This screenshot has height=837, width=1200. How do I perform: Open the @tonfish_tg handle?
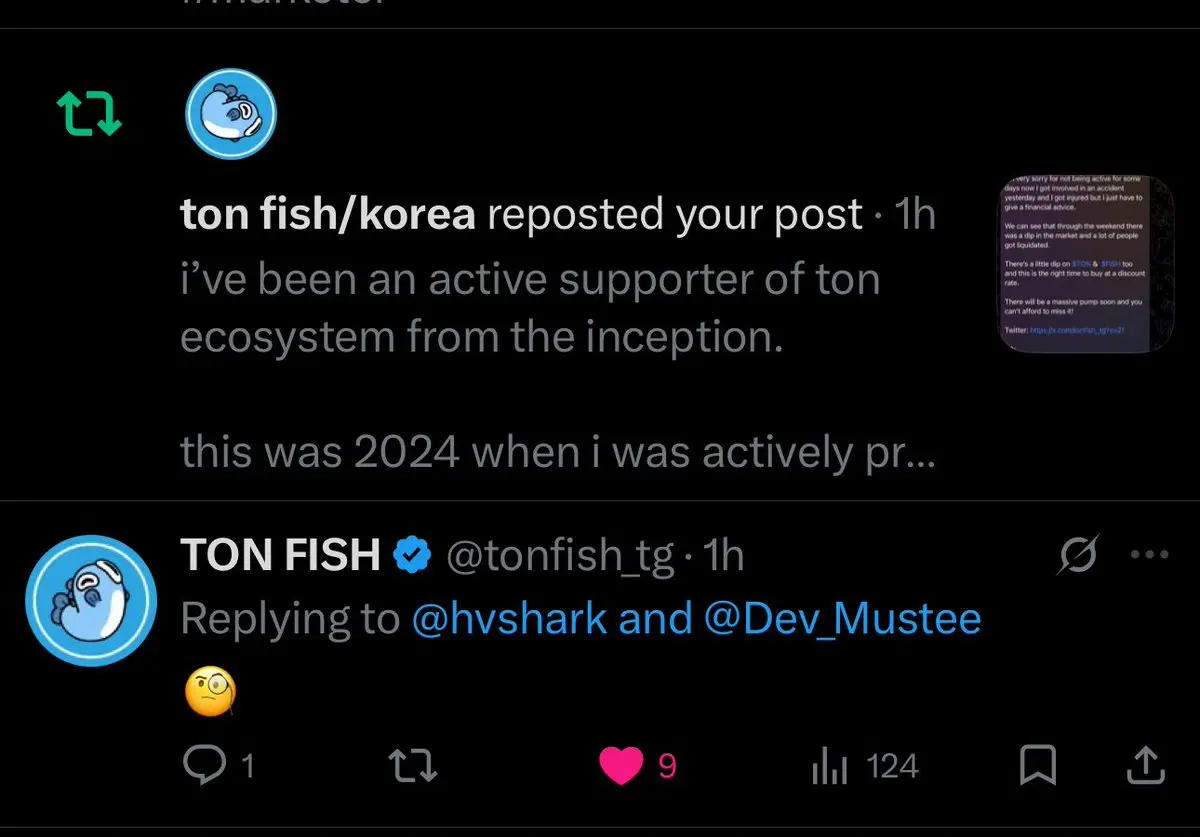tap(559, 555)
